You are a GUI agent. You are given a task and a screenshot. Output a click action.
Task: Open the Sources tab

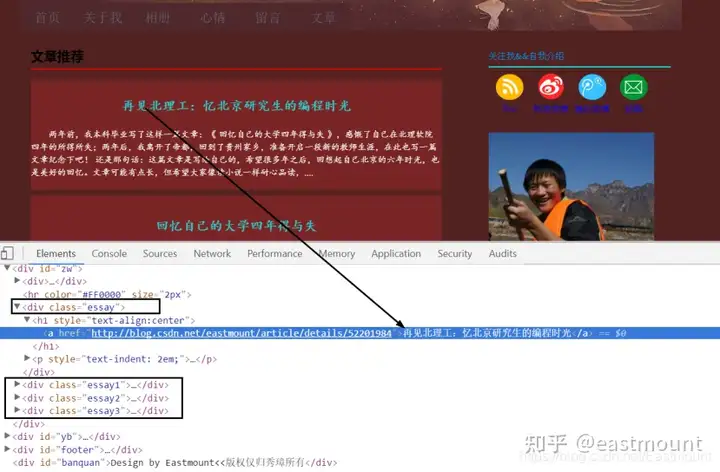160,253
